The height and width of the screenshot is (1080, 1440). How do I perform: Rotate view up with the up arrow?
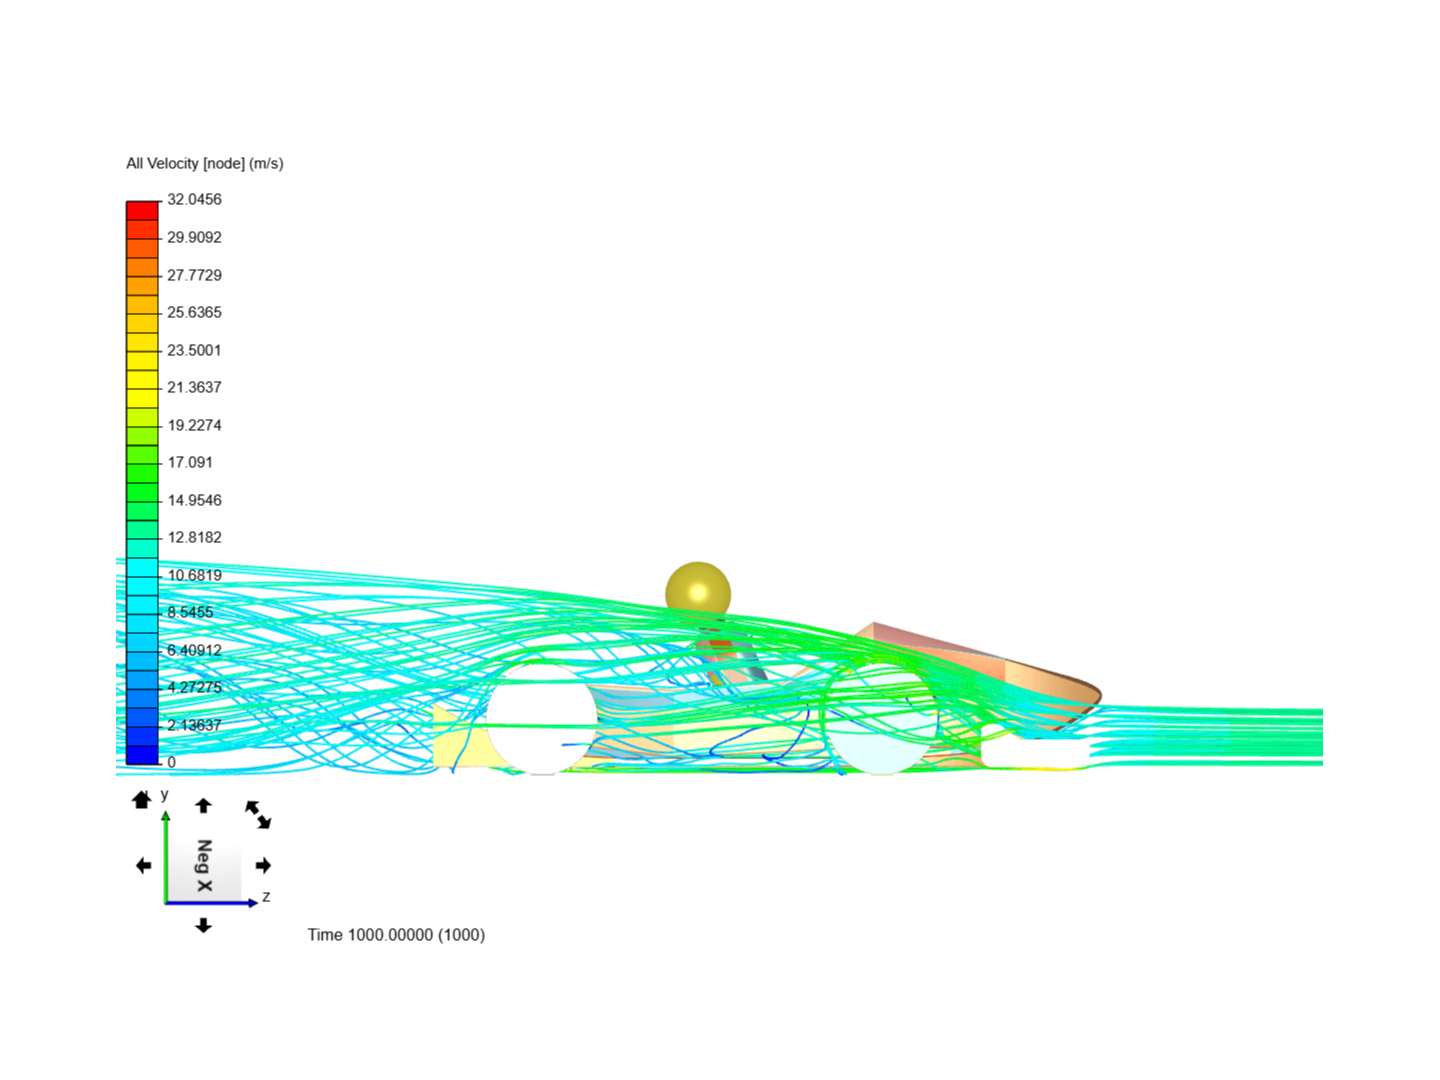[203, 805]
